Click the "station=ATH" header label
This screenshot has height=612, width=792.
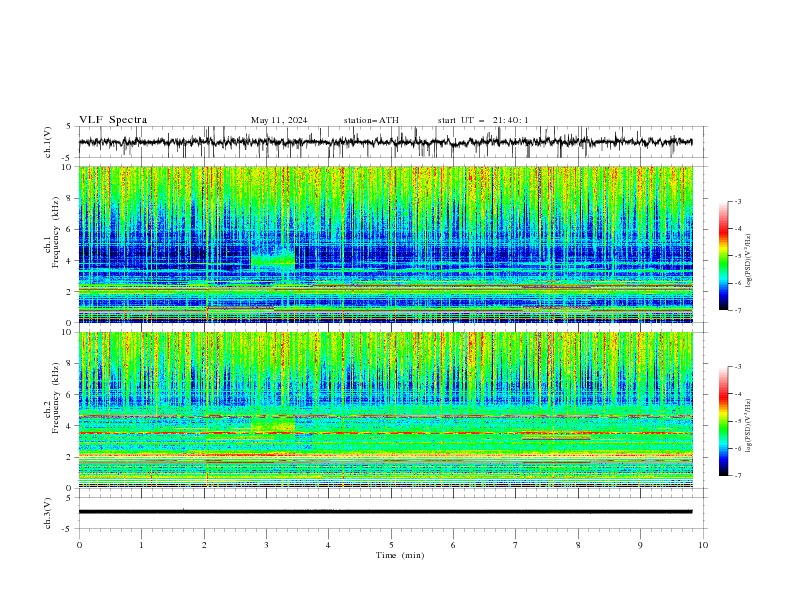click(371, 120)
